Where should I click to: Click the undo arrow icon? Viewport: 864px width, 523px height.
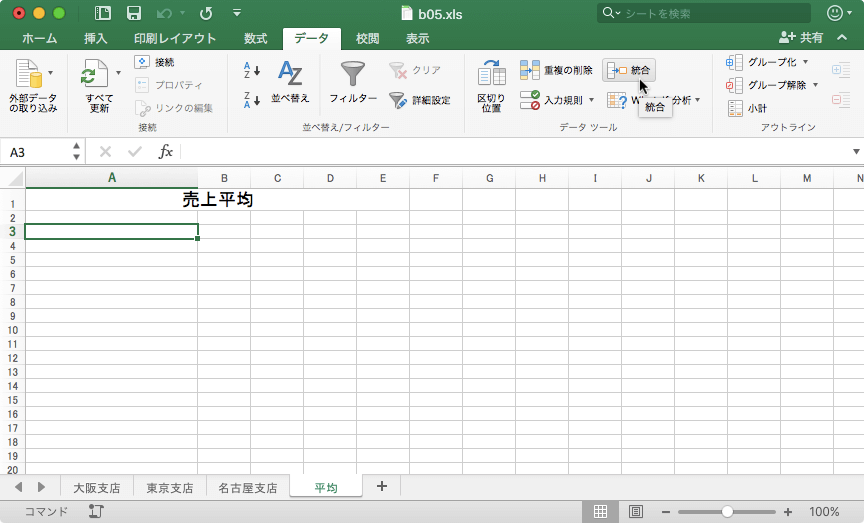pyautogui.click(x=165, y=13)
